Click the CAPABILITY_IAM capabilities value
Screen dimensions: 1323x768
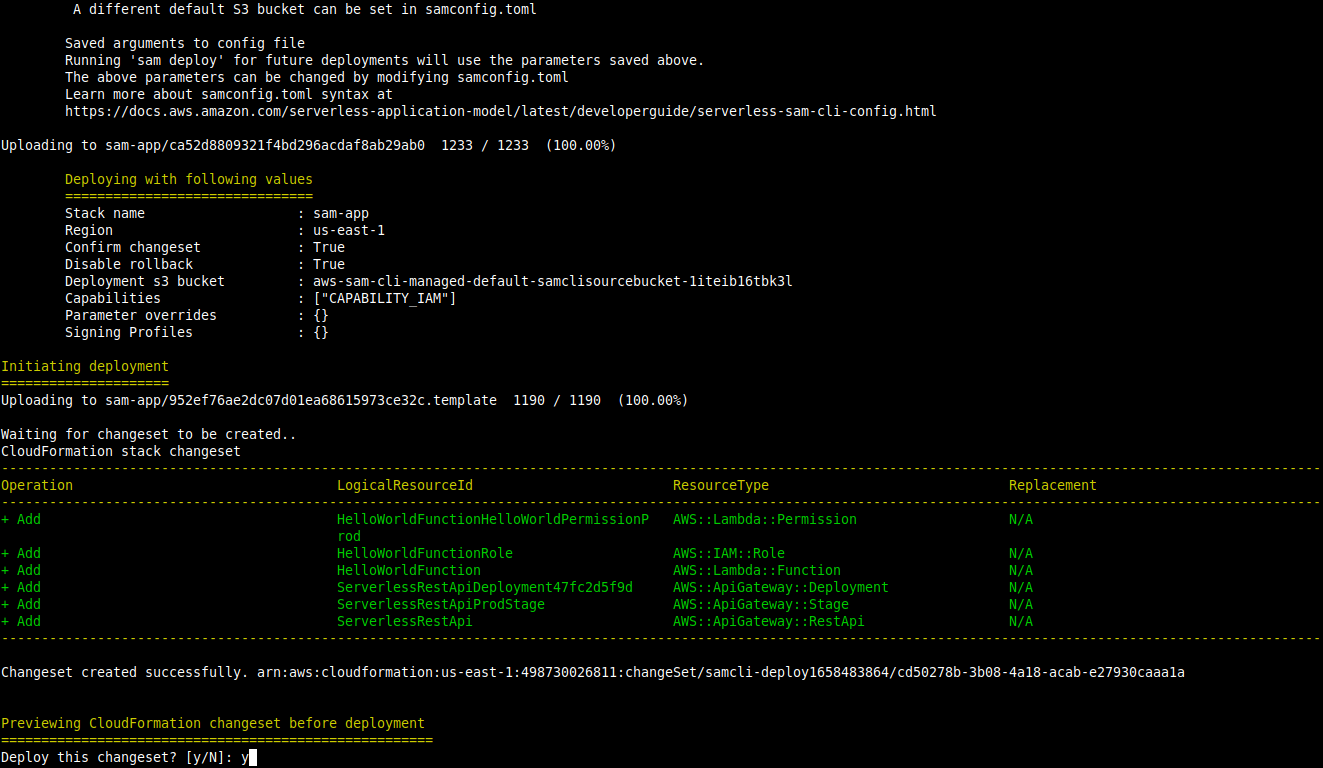385,298
